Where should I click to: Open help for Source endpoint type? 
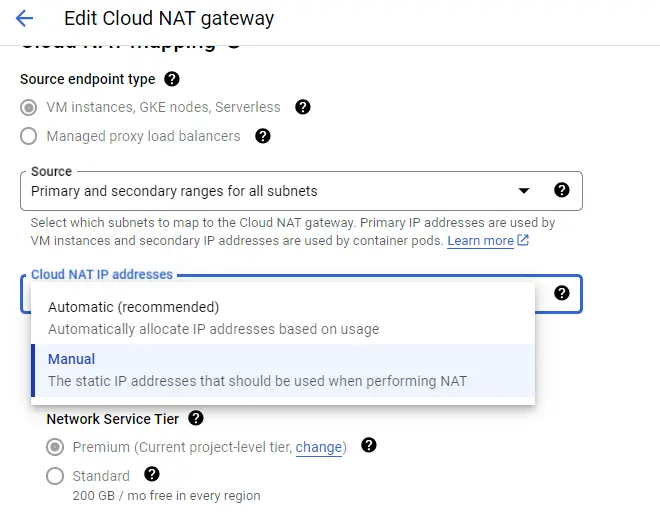click(172, 79)
